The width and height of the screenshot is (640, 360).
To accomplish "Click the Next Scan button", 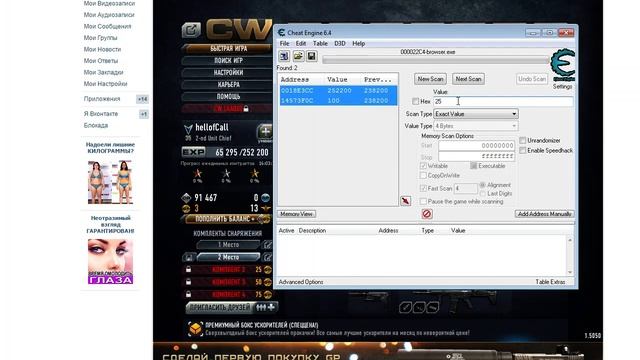I will [x=469, y=79].
